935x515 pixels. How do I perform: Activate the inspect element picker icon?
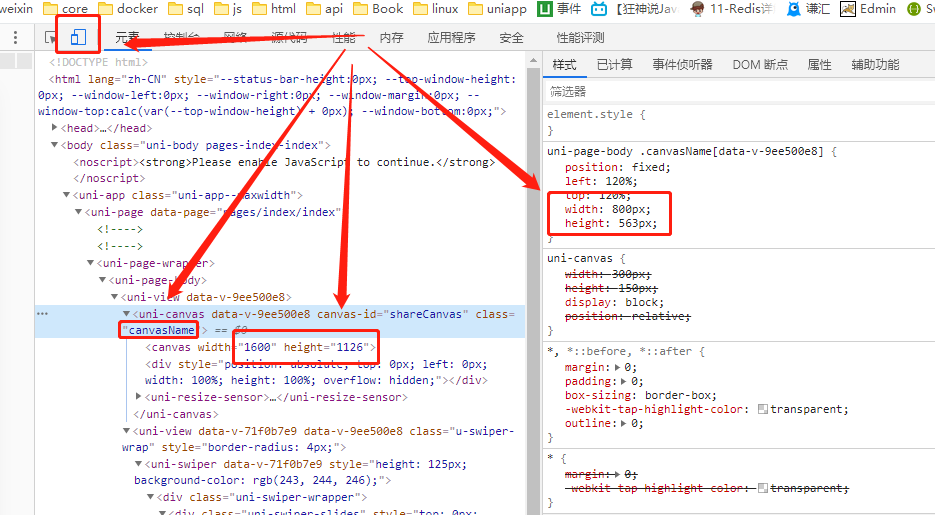(50, 38)
